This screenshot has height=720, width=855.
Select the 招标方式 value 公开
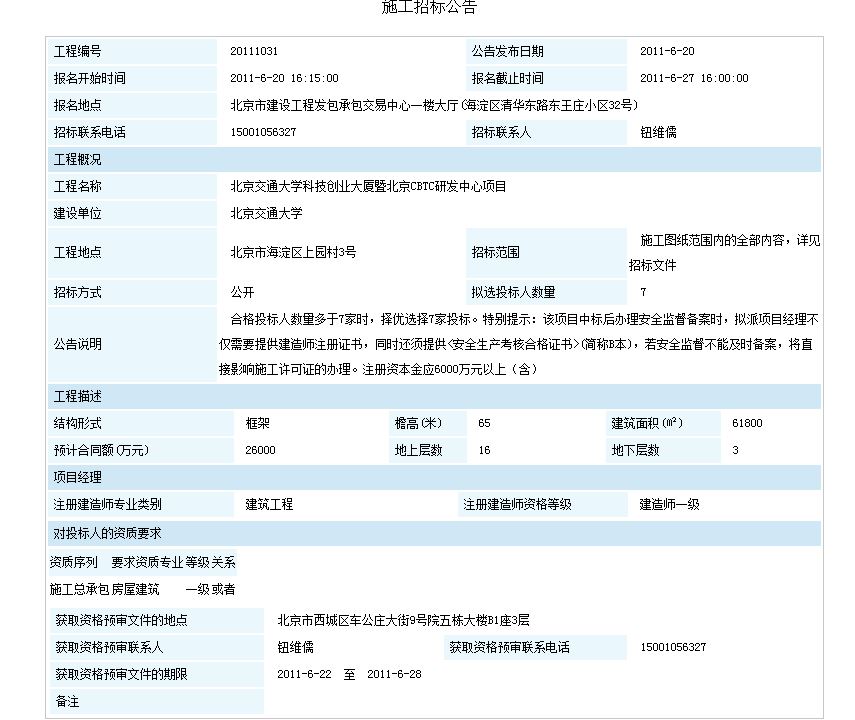(242, 293)
